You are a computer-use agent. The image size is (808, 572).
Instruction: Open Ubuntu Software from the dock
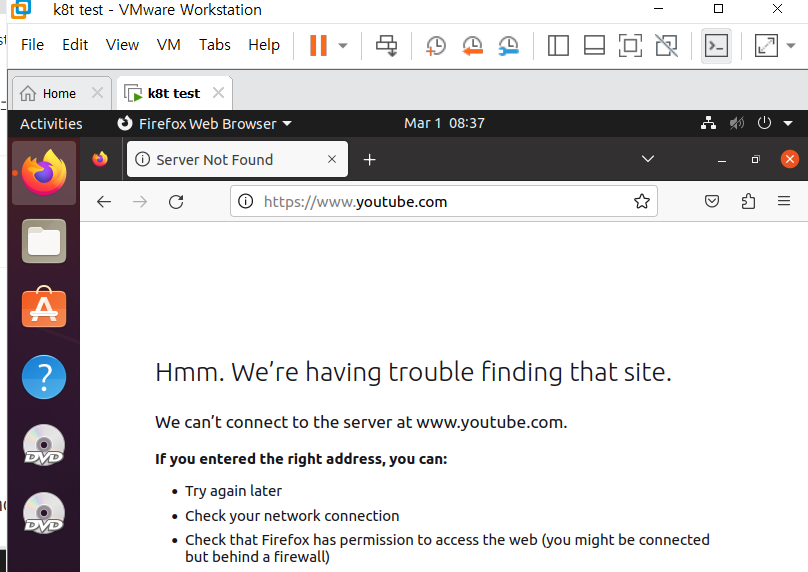(44, 307)
